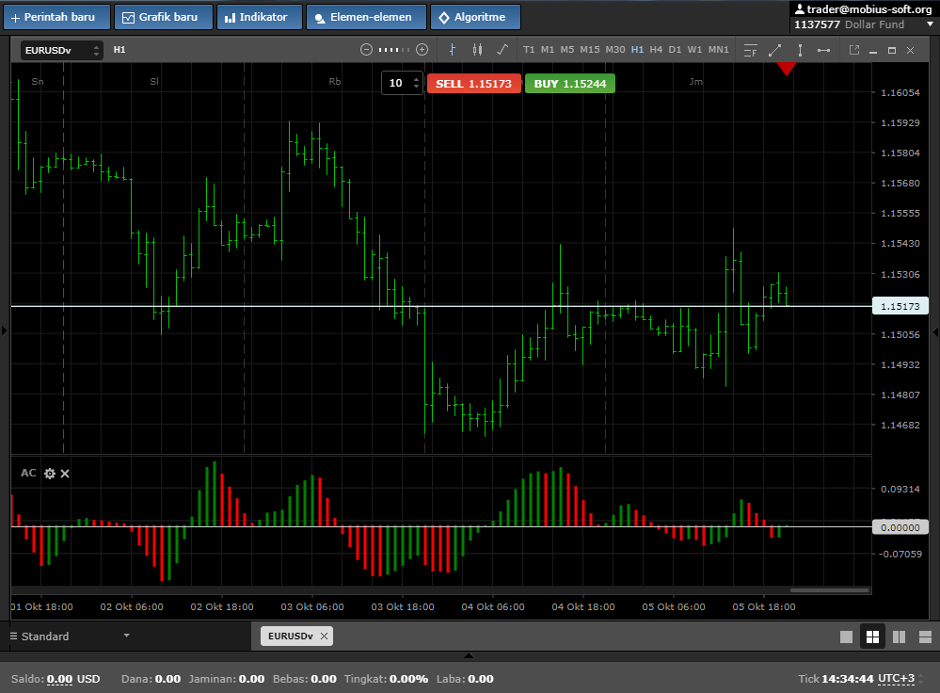The image size is (940, 693).
Task: Switch chart to bar style
Action: (453, 50)
